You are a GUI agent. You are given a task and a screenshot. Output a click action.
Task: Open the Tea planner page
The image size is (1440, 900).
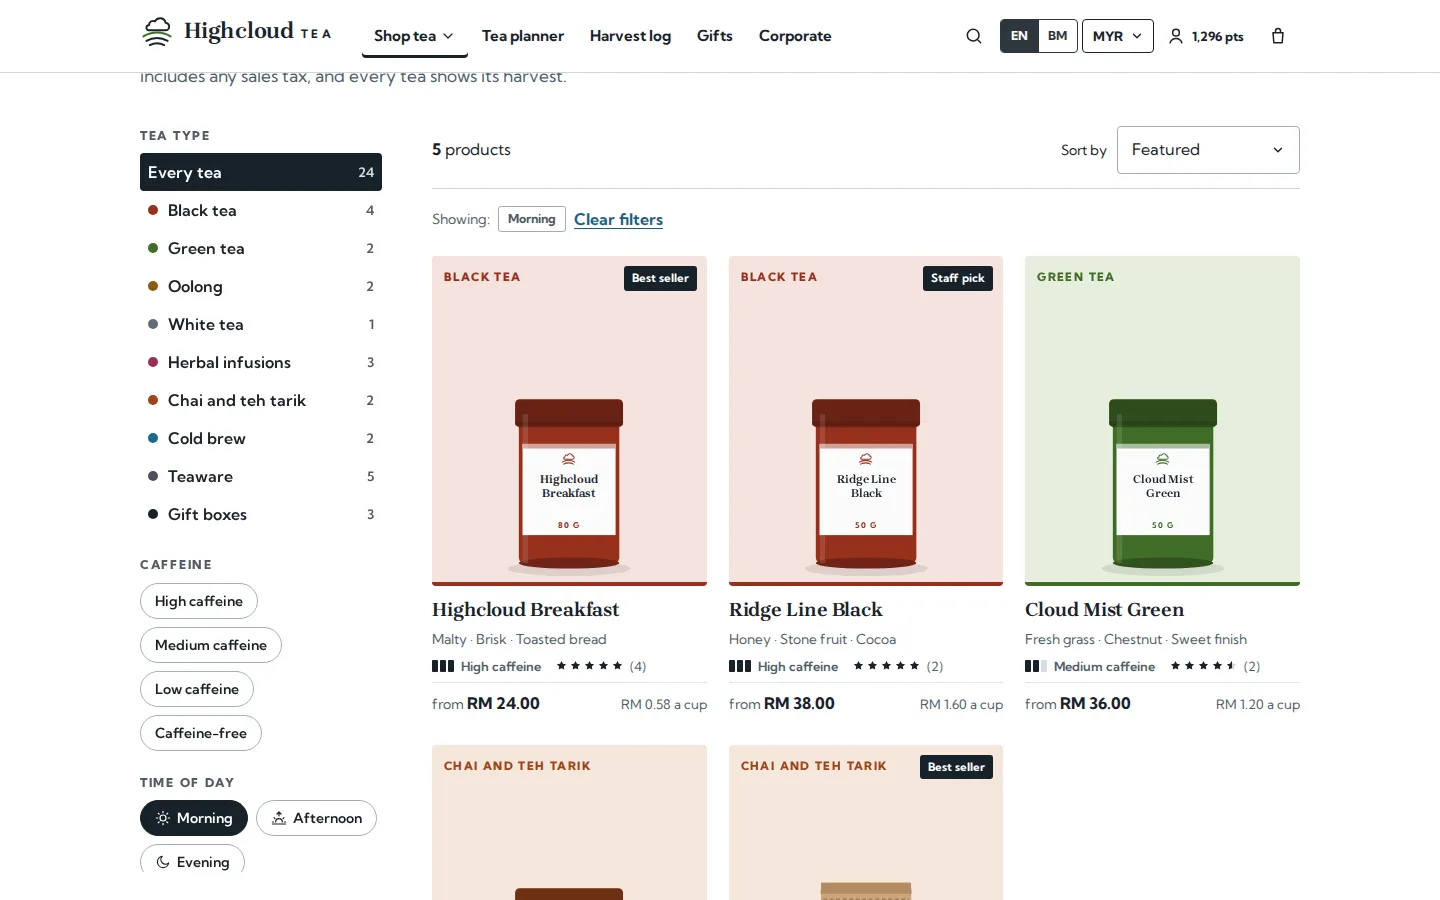tap(523, 36)
